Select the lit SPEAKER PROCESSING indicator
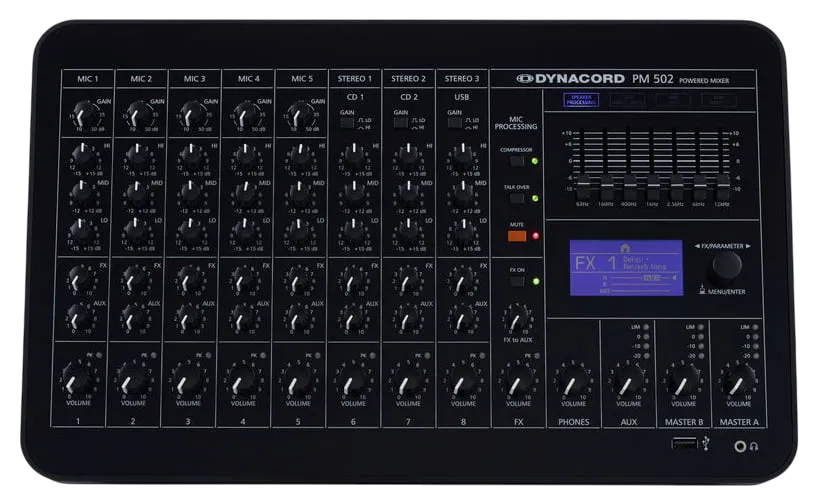 pyautogui.click(x=581, y=100)
